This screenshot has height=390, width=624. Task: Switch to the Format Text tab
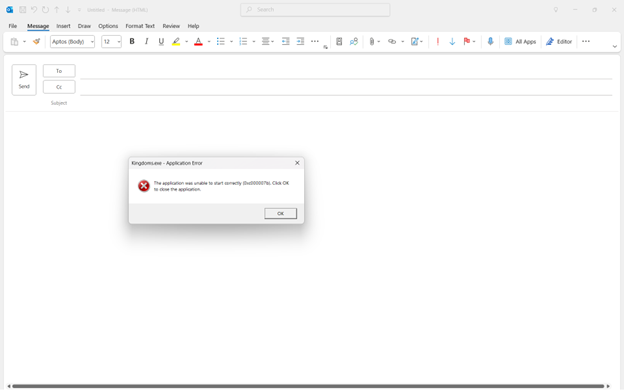(140, 26)
